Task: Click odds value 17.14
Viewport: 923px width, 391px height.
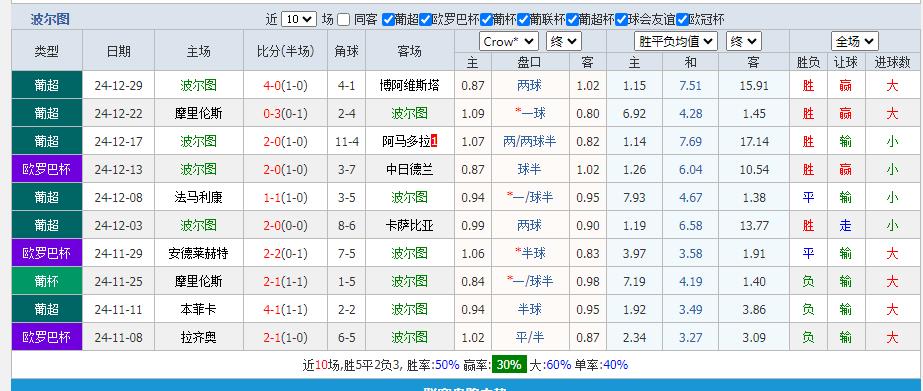Action: click(x=753, y=141)
